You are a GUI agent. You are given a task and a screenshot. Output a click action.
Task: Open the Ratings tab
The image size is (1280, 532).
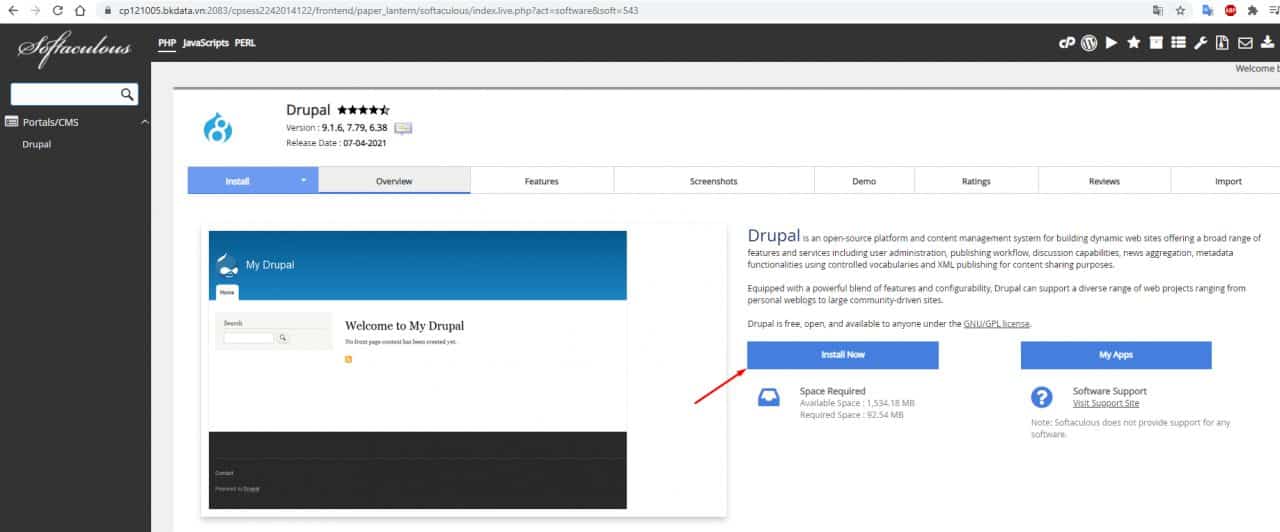pyautogui.click(x=976, y=181)
